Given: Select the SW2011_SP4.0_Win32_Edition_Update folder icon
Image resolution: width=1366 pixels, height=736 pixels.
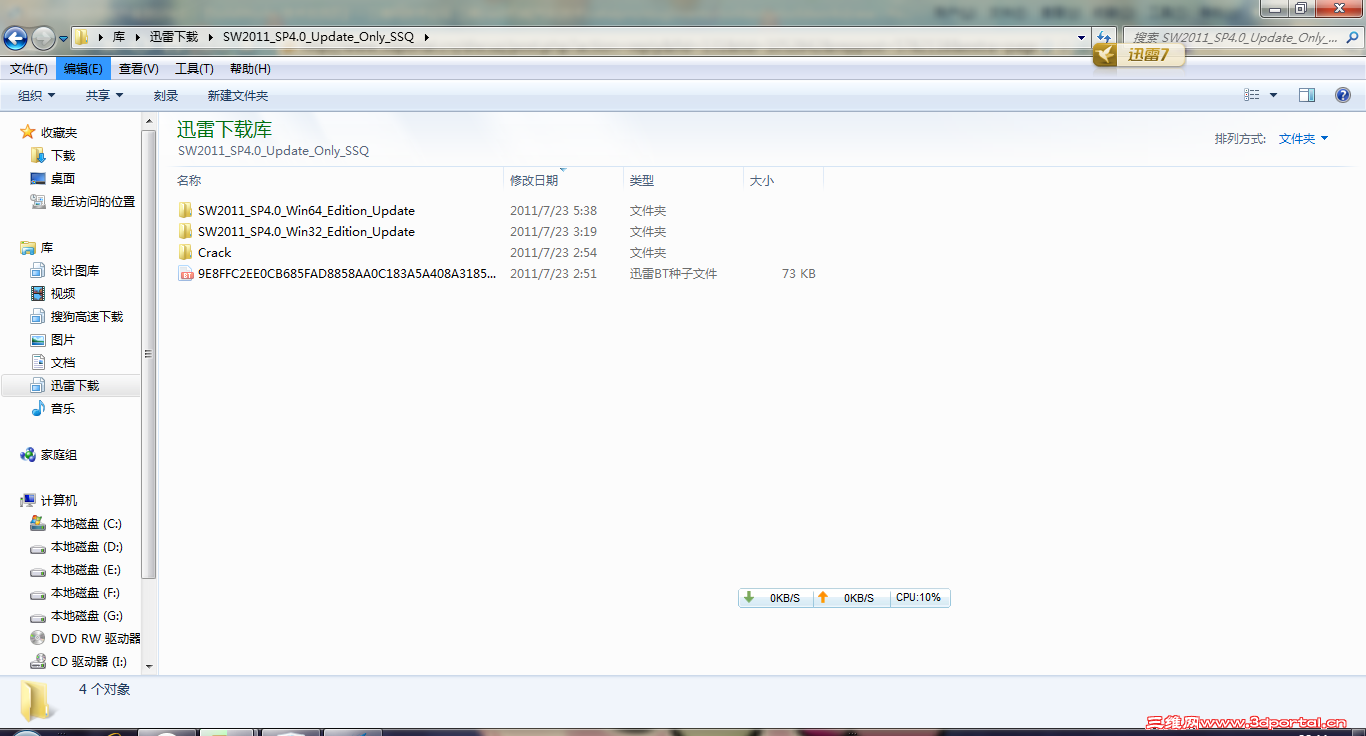Looking at the screenshot, I should click(185, 232).
